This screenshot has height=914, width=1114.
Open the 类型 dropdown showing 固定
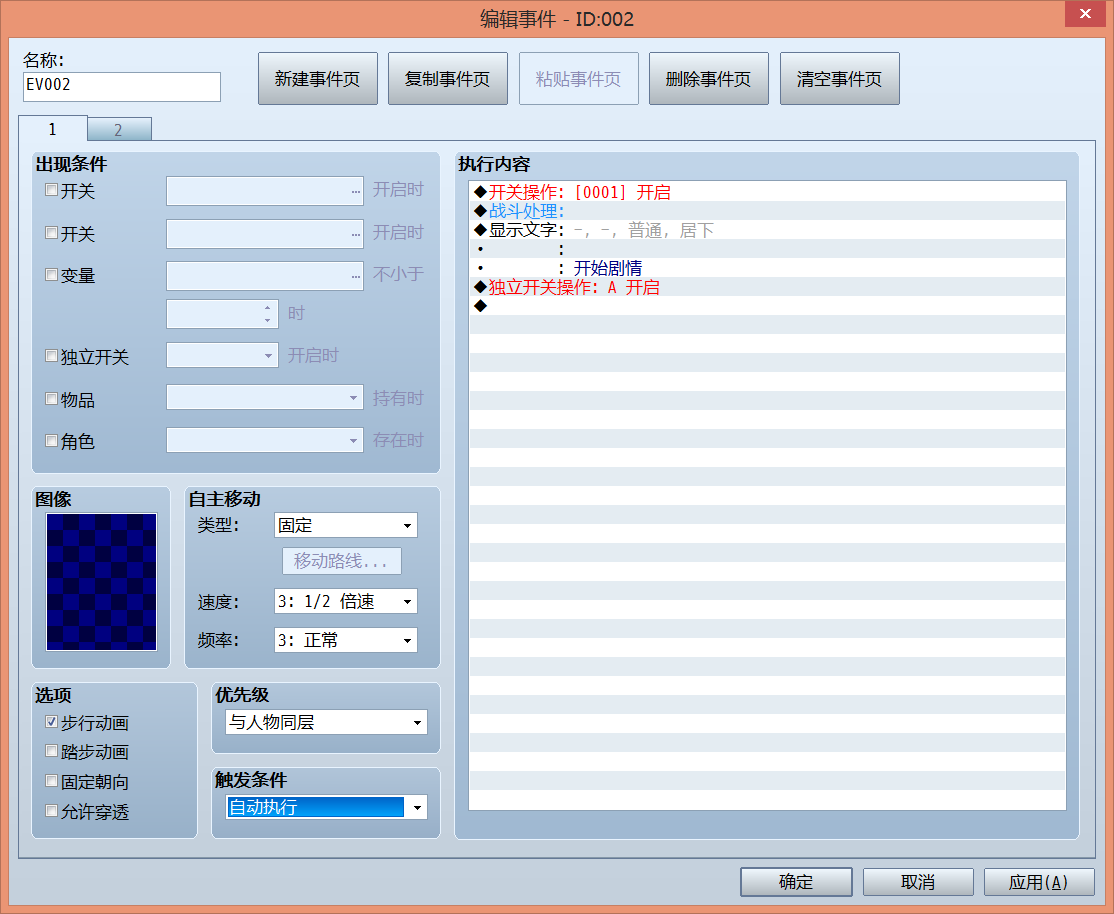pyautogui.click(x=345, y=525)
